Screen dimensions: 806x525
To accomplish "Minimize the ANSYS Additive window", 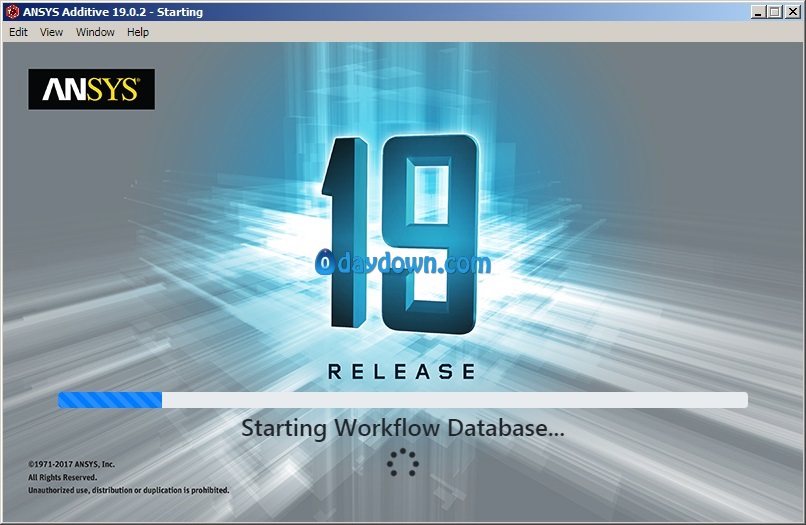I will tap(758, 12).
